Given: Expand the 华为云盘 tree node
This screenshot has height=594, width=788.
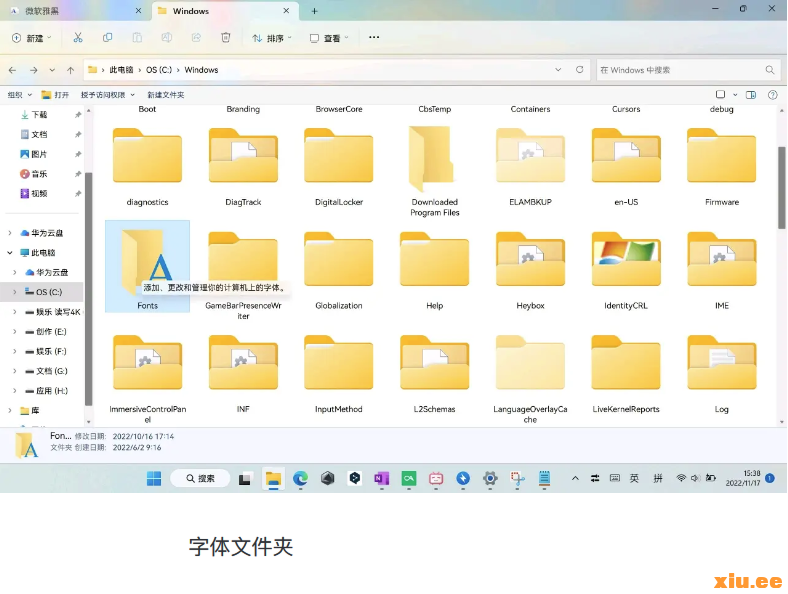Looking at the screenshot, I should point(11,233).
